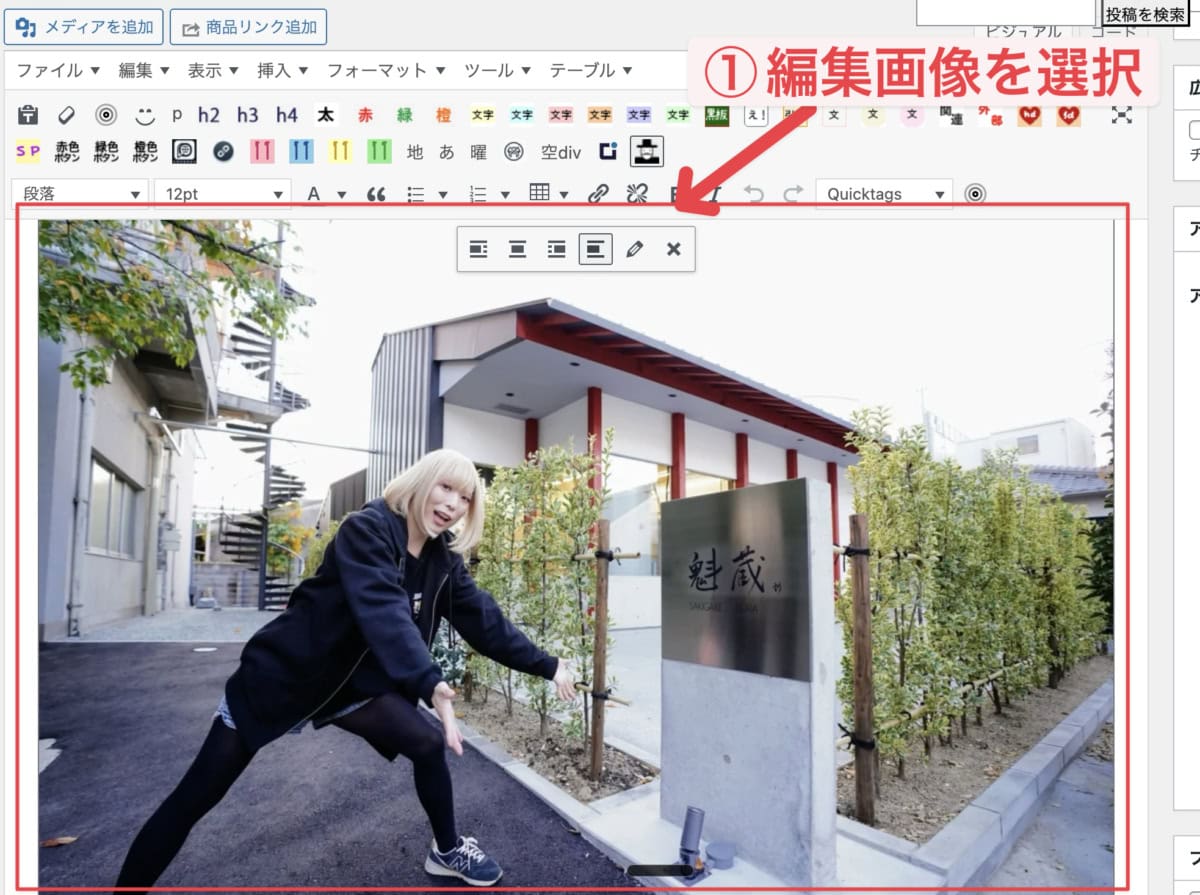Open the 12pt font size dropdown
1200x895 pixels.
pos(222,194)
